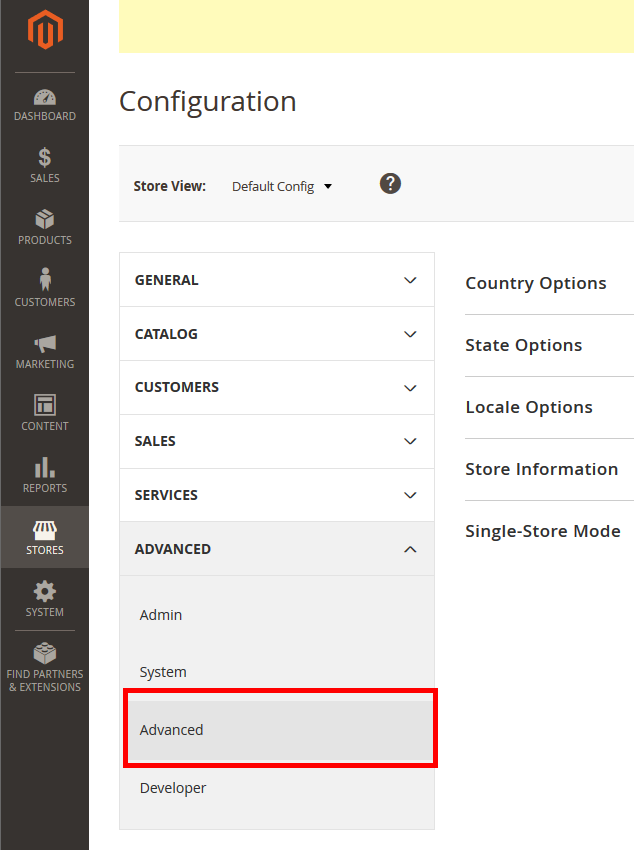634x850 pixels.
Task: Open the Dashboard sidebar icon
Action: click(x=44, y=99)
